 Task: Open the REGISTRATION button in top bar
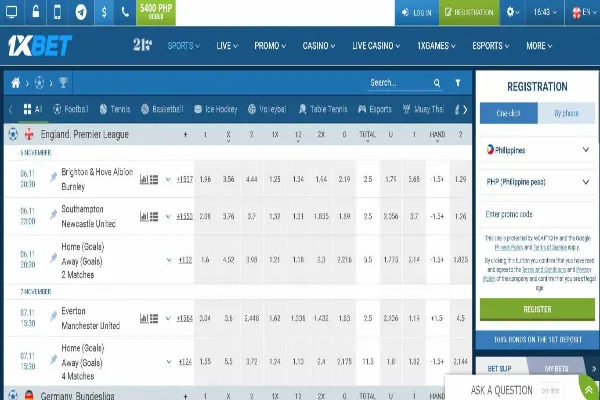pyautogui.click(x=469, y=12)
